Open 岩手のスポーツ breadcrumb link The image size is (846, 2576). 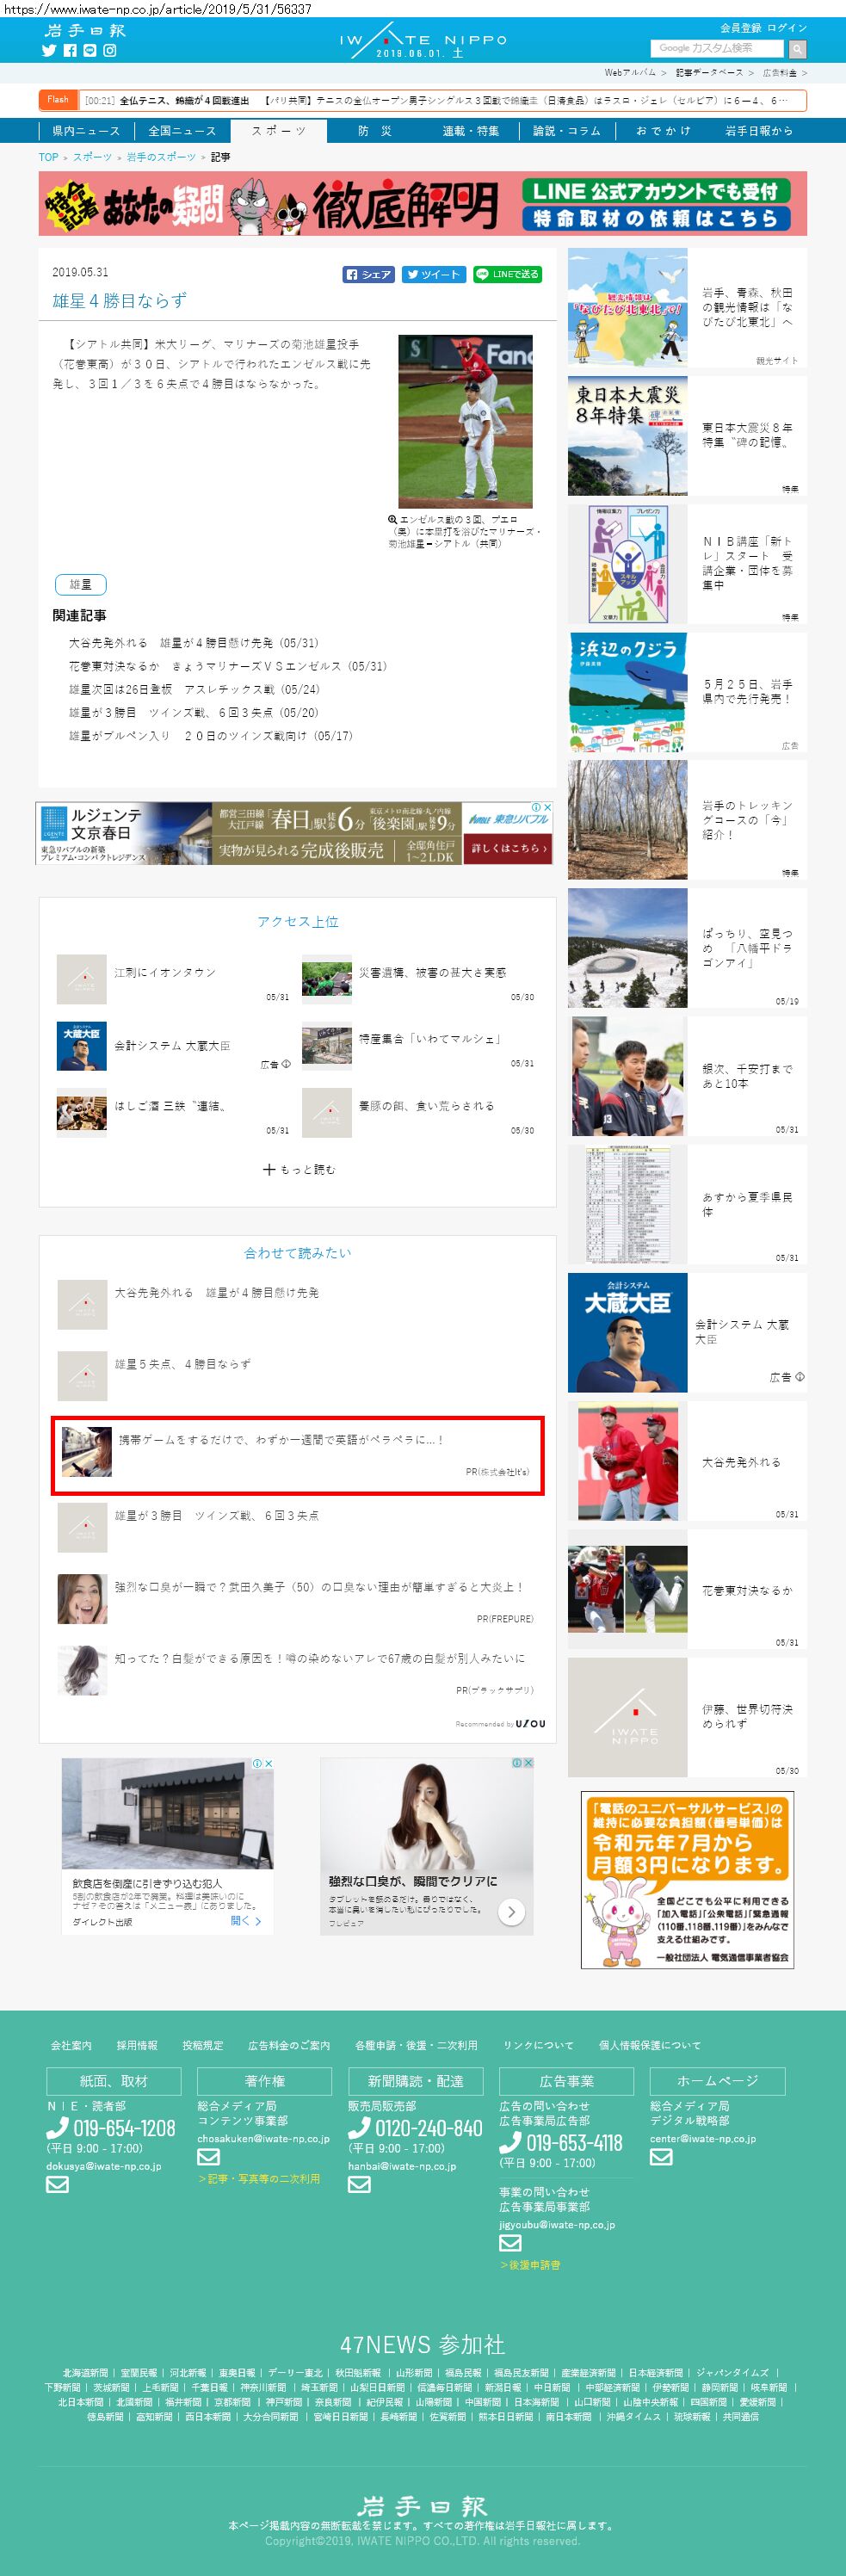(x=161, y=157)
